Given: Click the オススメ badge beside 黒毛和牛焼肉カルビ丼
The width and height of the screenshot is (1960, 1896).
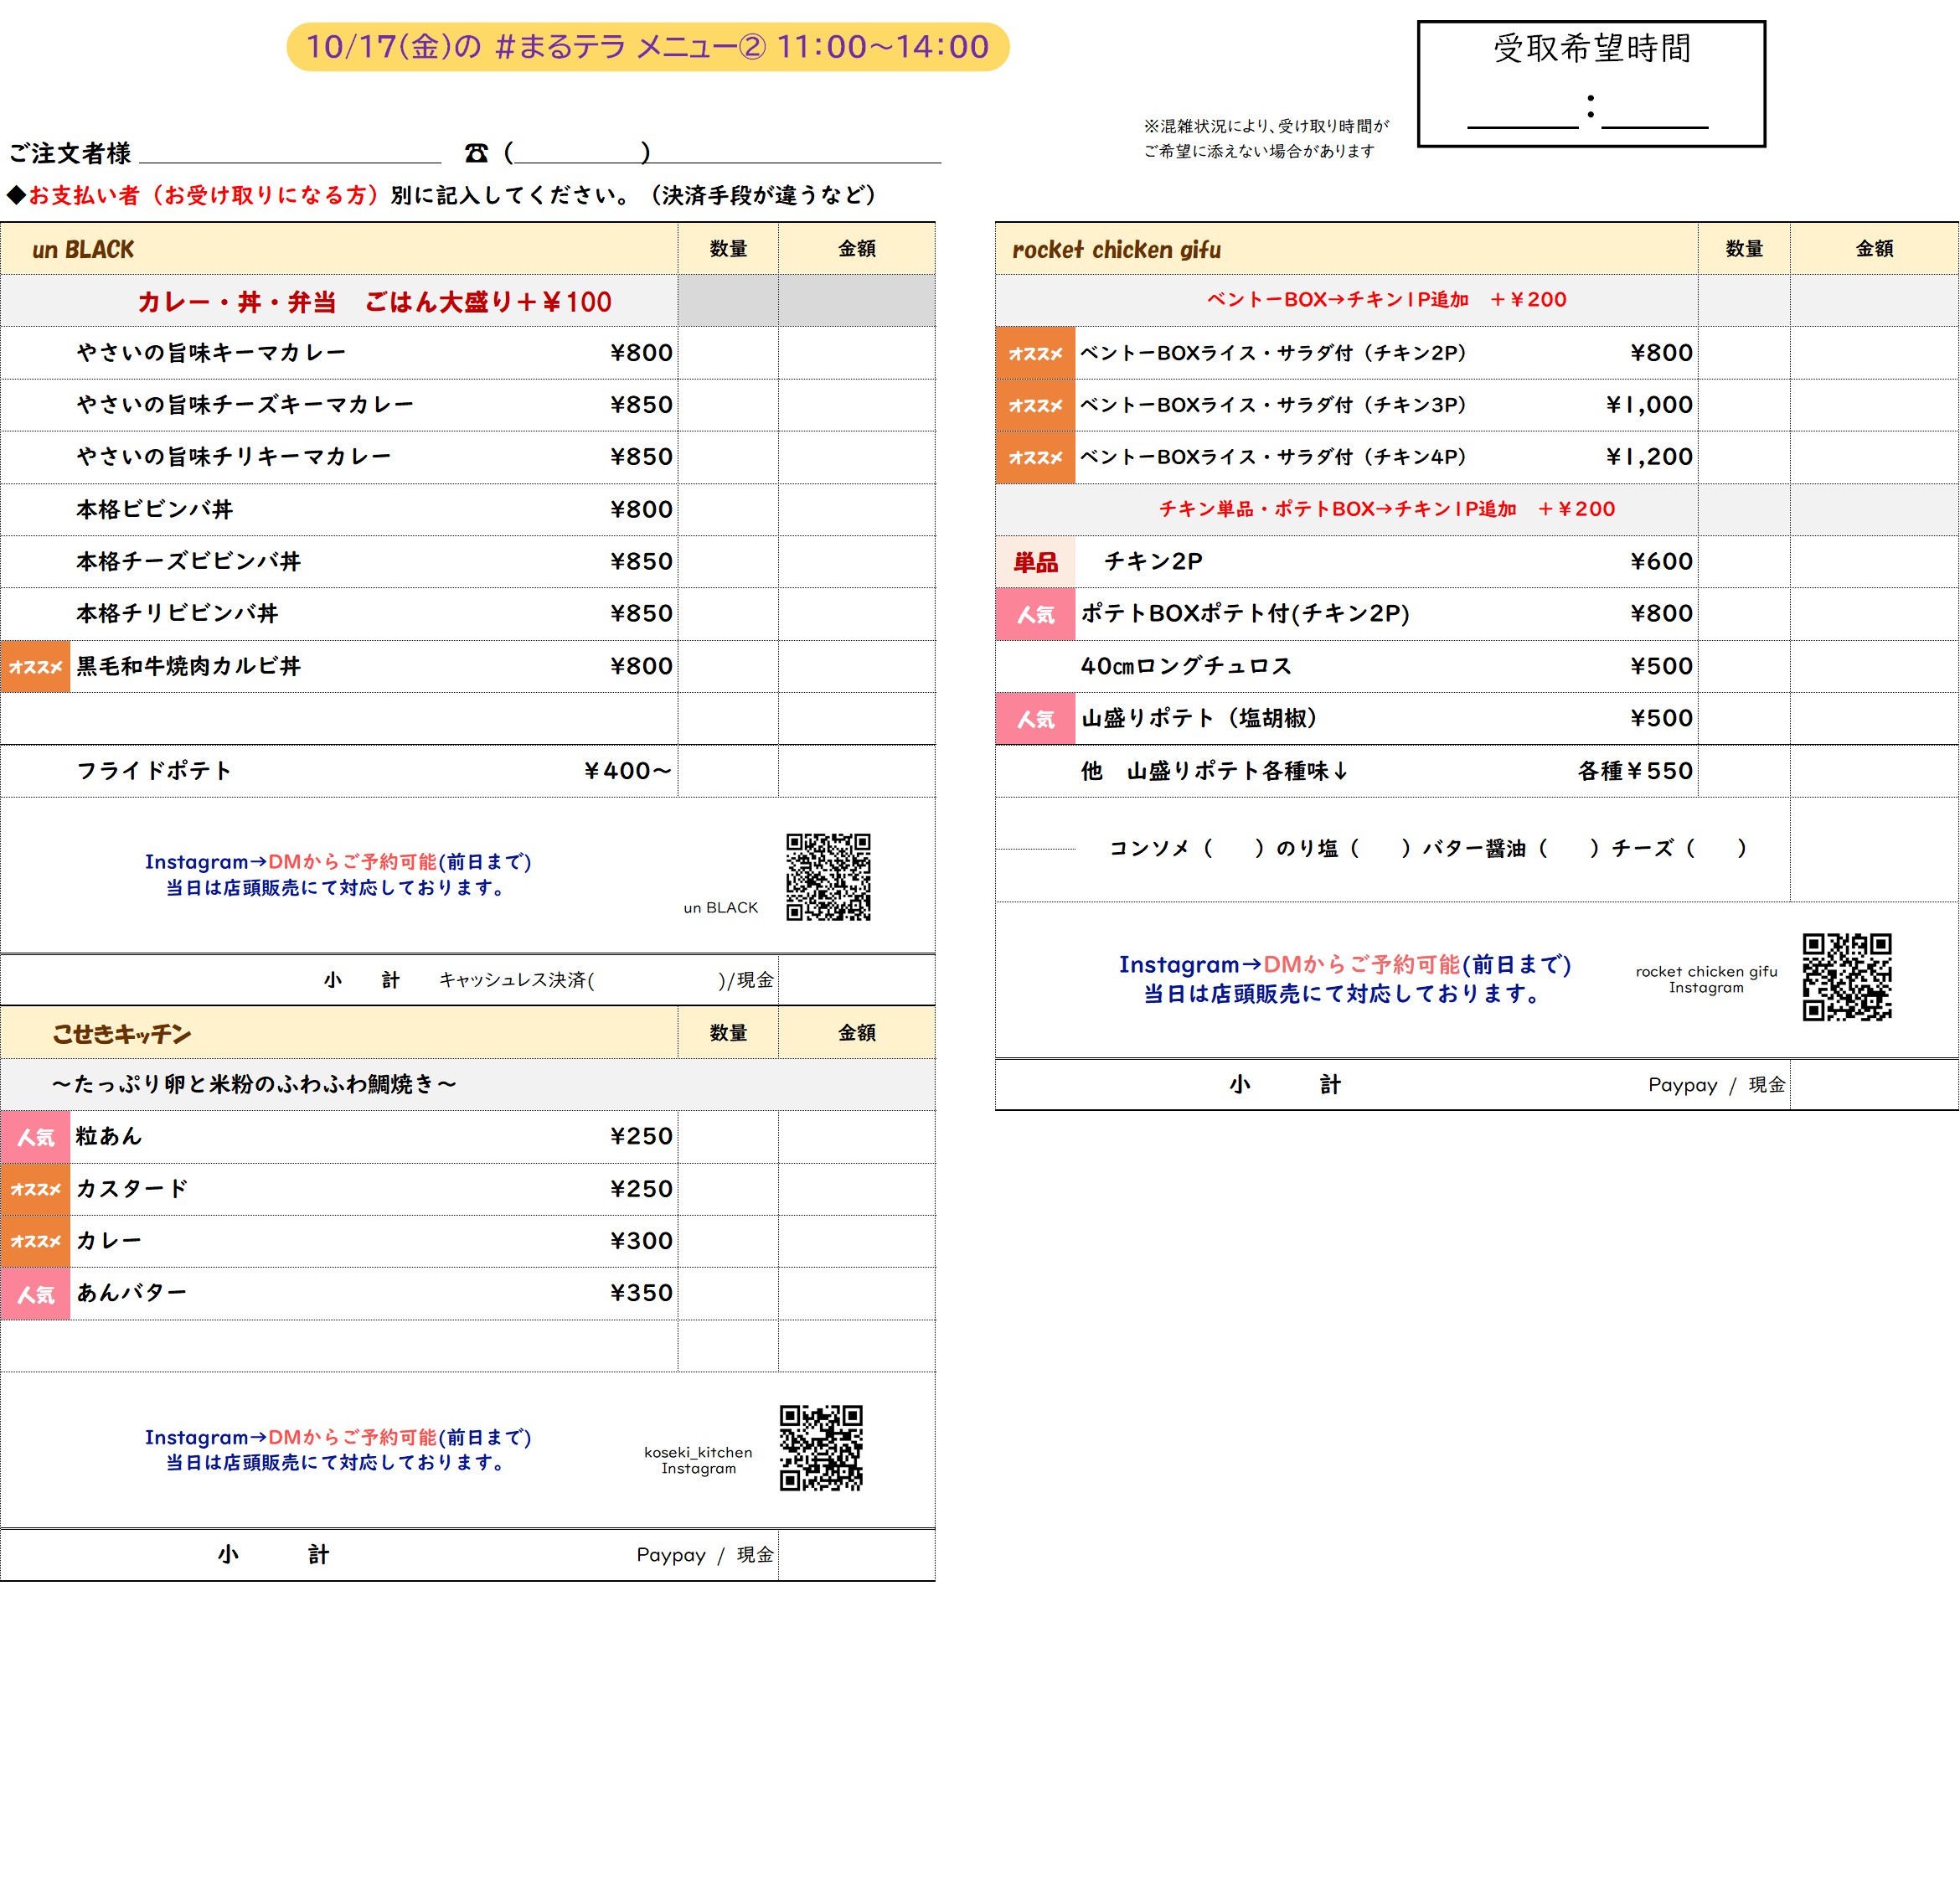Looking at the screenshot, I should click(x=35, y=666).
